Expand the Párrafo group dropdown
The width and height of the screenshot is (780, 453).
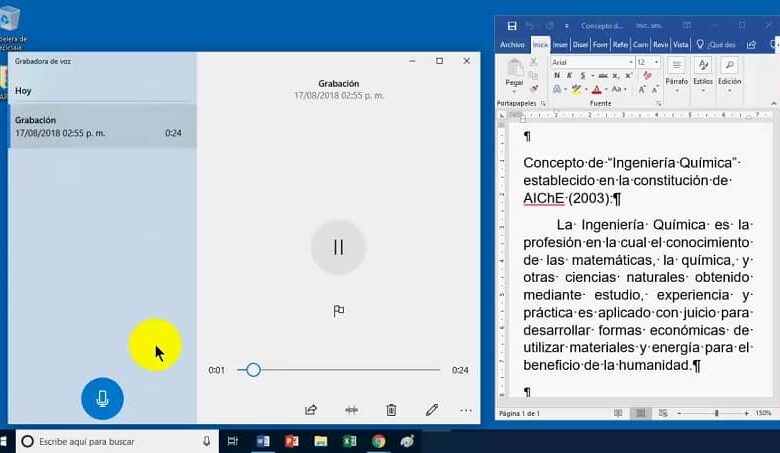(x=677, y=76)
